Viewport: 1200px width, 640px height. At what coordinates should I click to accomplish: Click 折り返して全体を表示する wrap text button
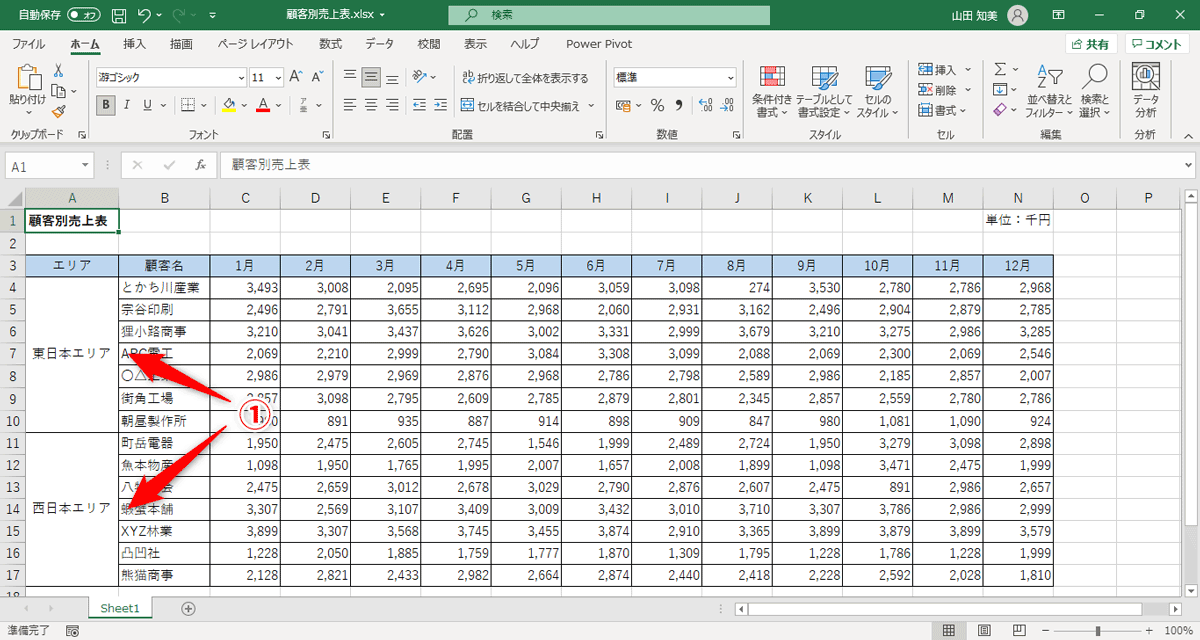click(x=525, y=77)
